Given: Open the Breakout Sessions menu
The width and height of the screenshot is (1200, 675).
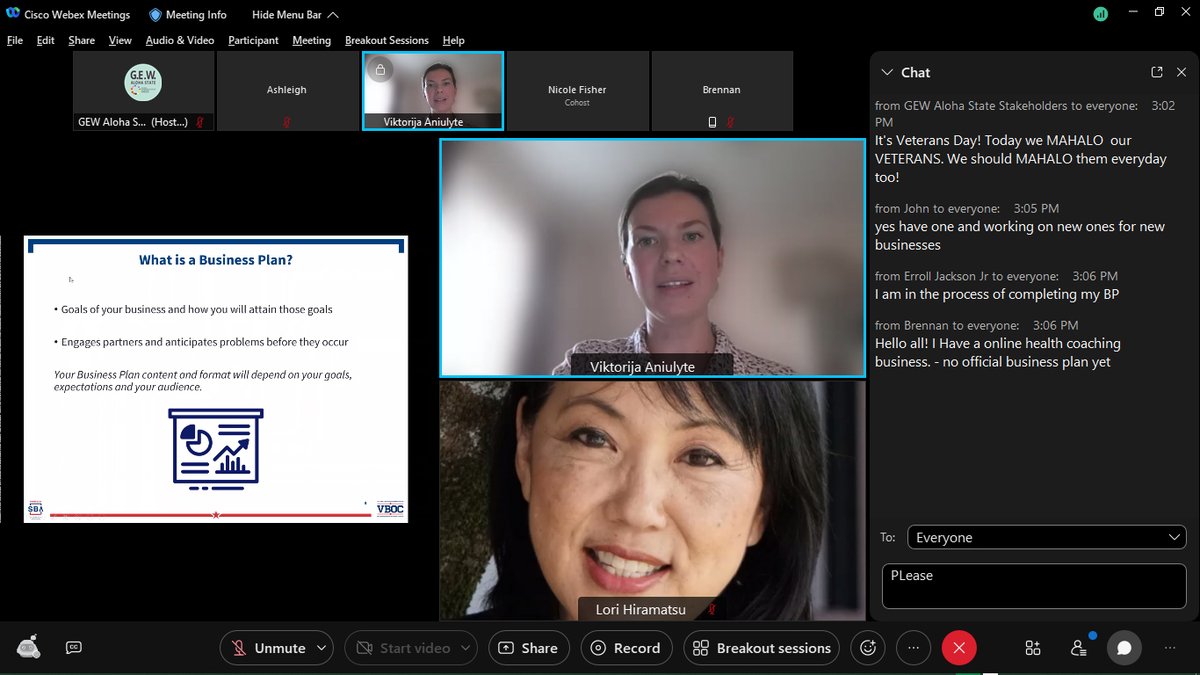Looking at the screenshot, I should 387,41.
